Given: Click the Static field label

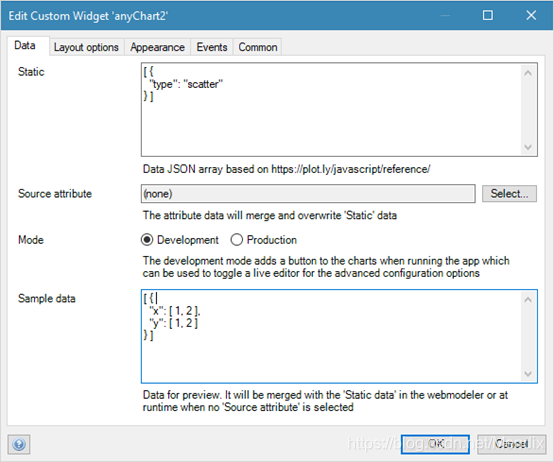Looking at the screenshot, I should [31, 72].
